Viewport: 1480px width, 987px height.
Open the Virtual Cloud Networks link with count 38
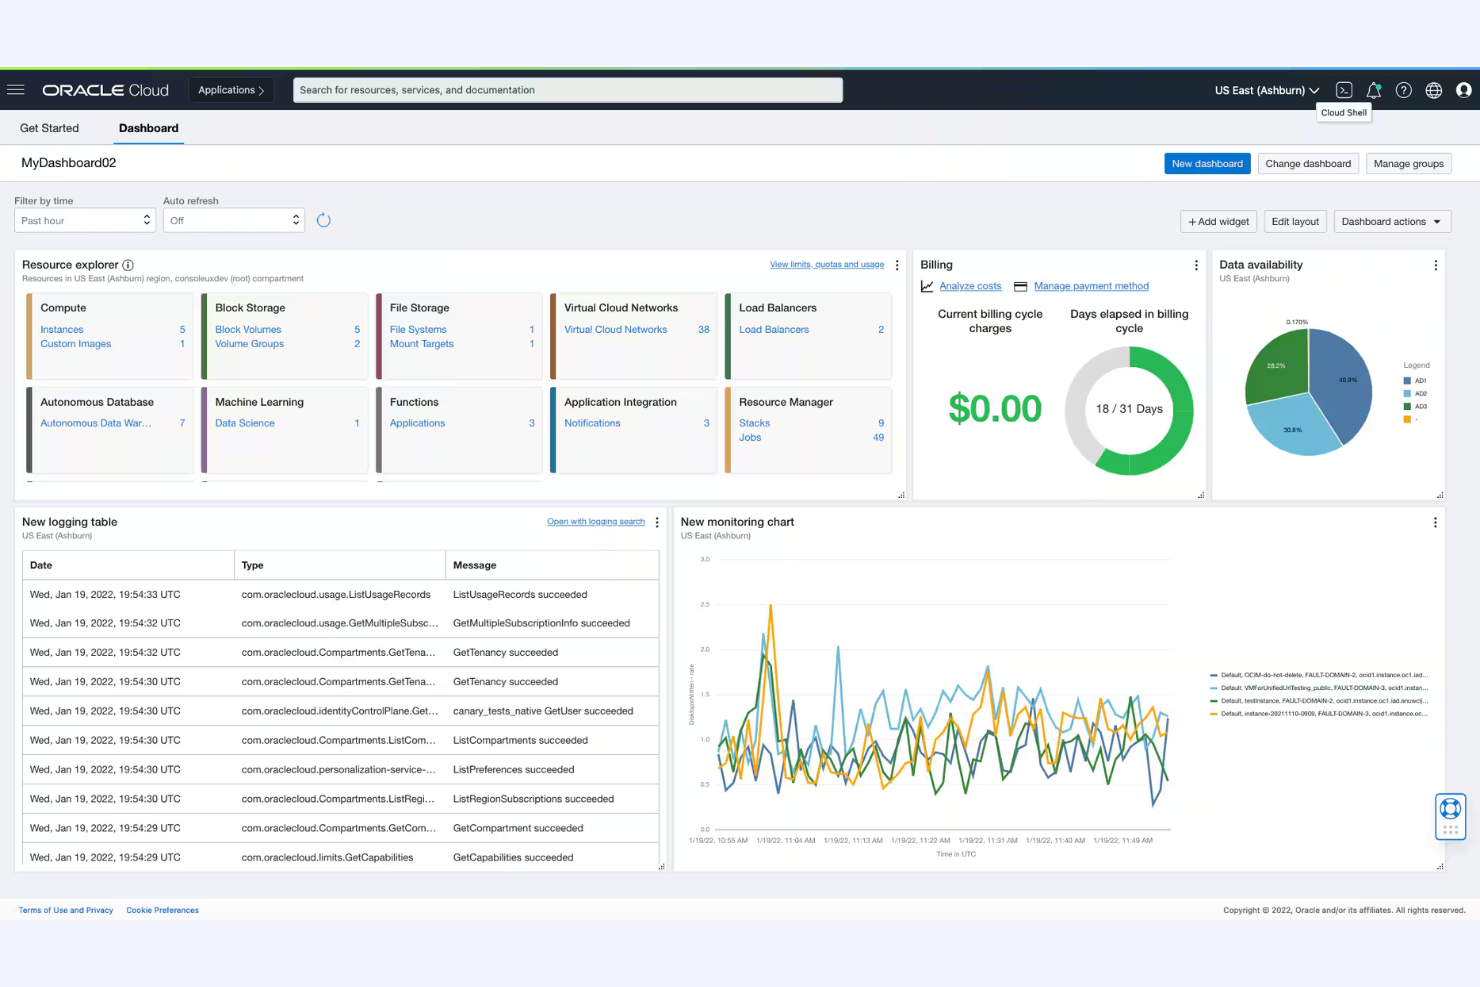tap(615, 329)
